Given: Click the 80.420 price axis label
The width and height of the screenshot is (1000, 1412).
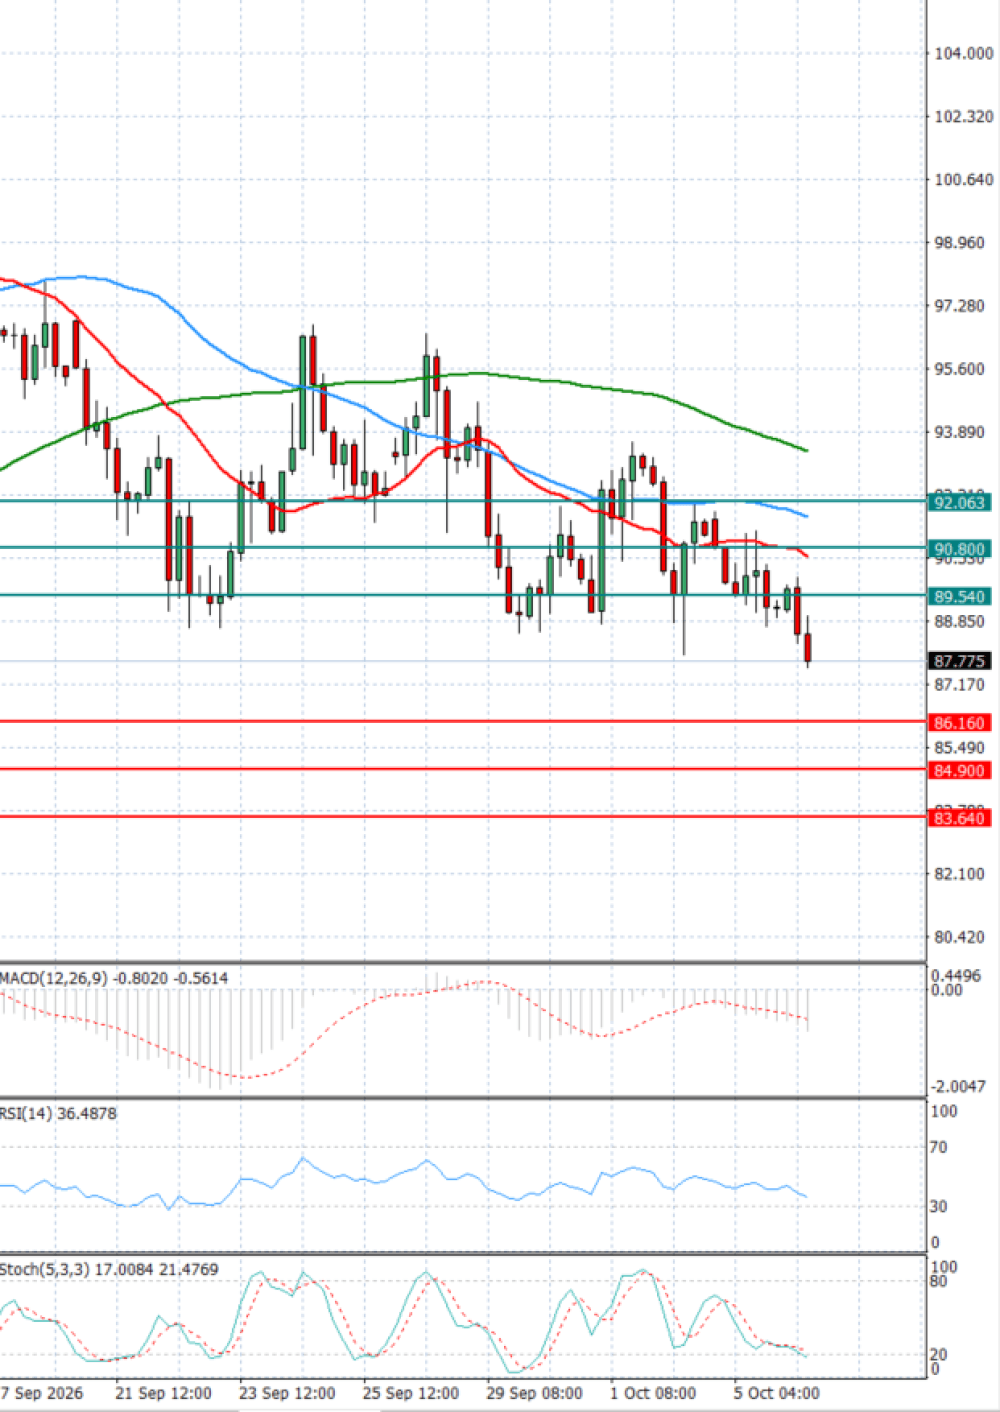Looking at the screenshot, I should point(959,937).
